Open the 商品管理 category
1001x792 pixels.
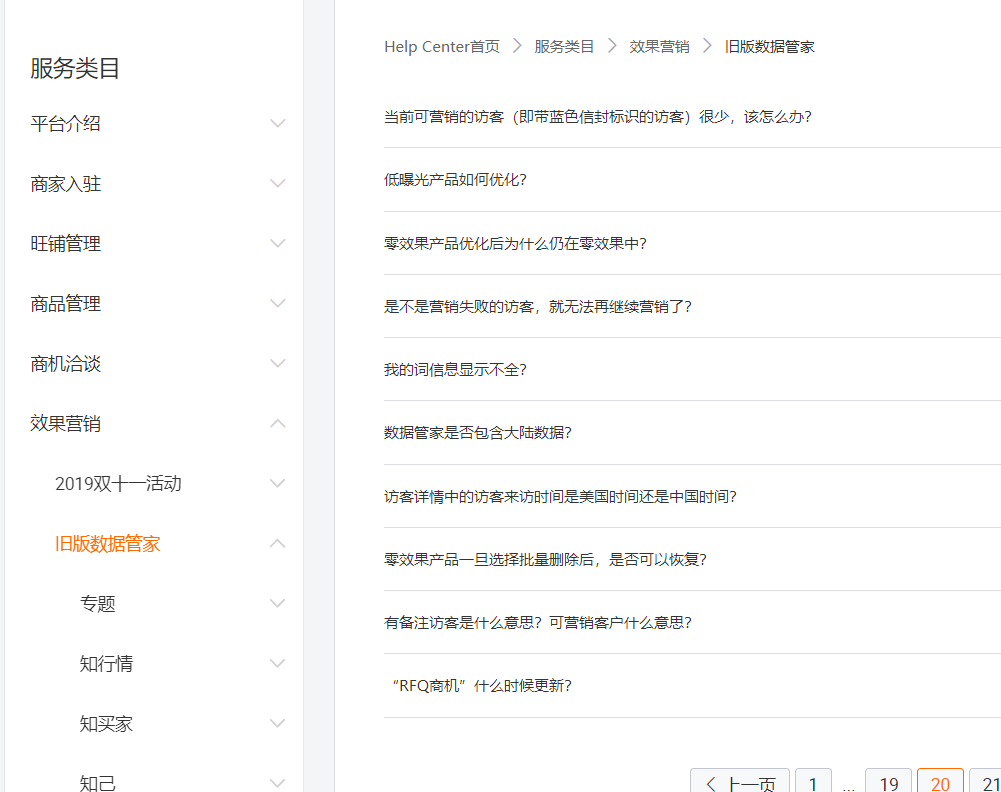click(x=66, y=304)
